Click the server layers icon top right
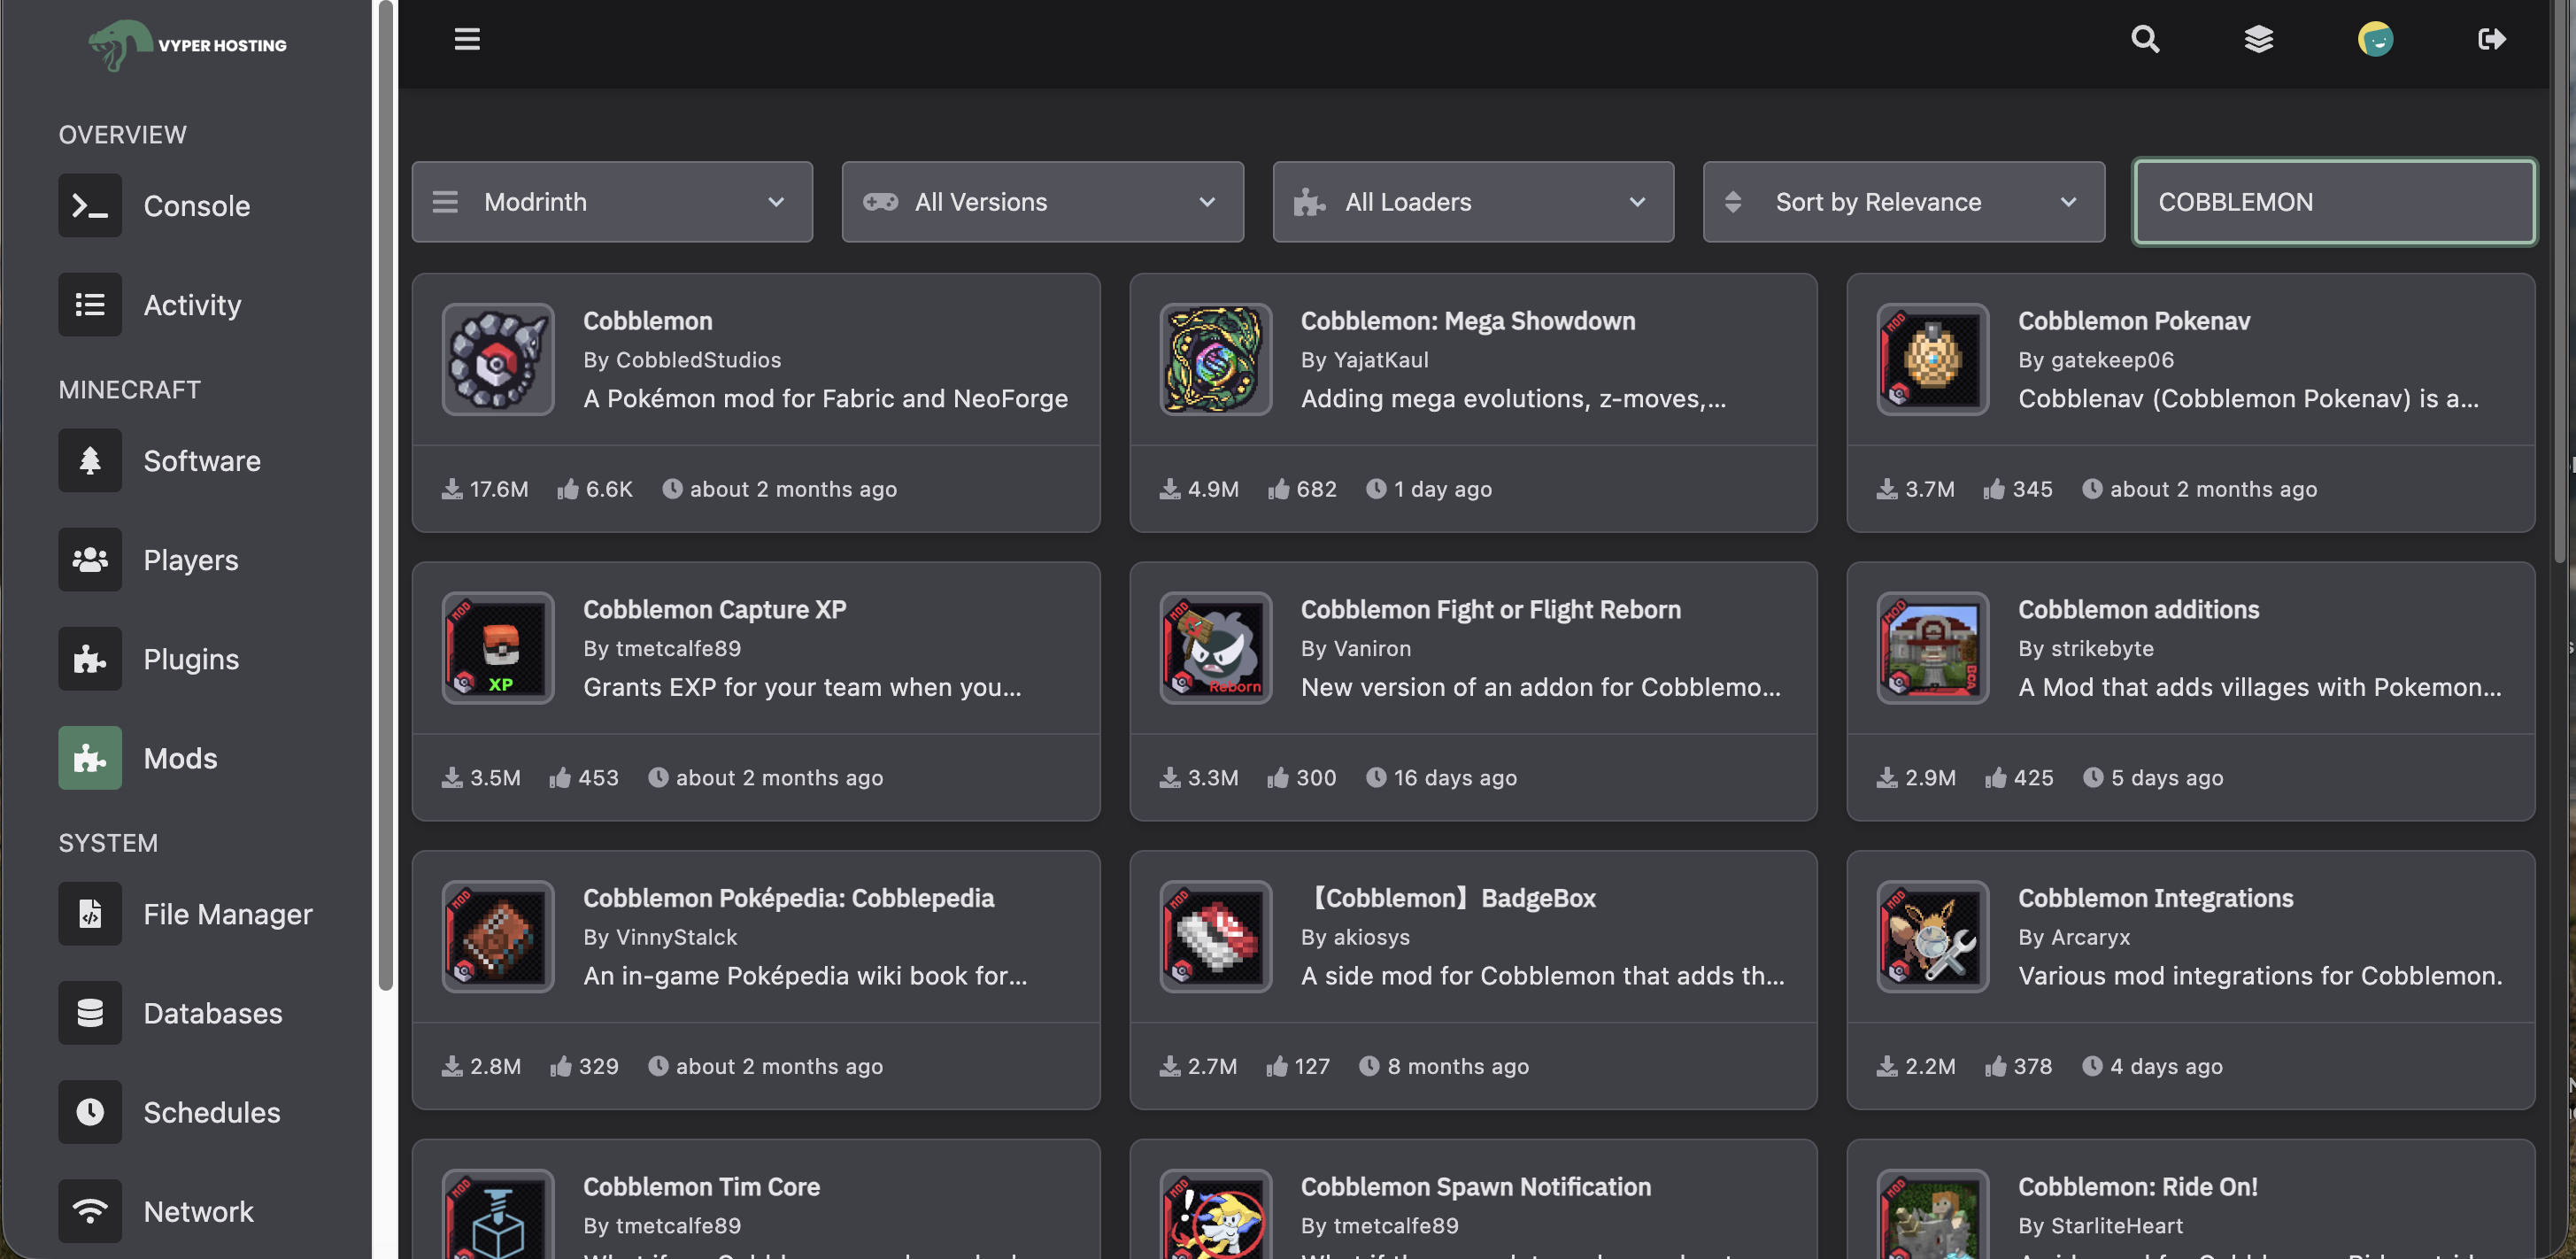The image size is (2576, 1259). tap(2259, 39)
